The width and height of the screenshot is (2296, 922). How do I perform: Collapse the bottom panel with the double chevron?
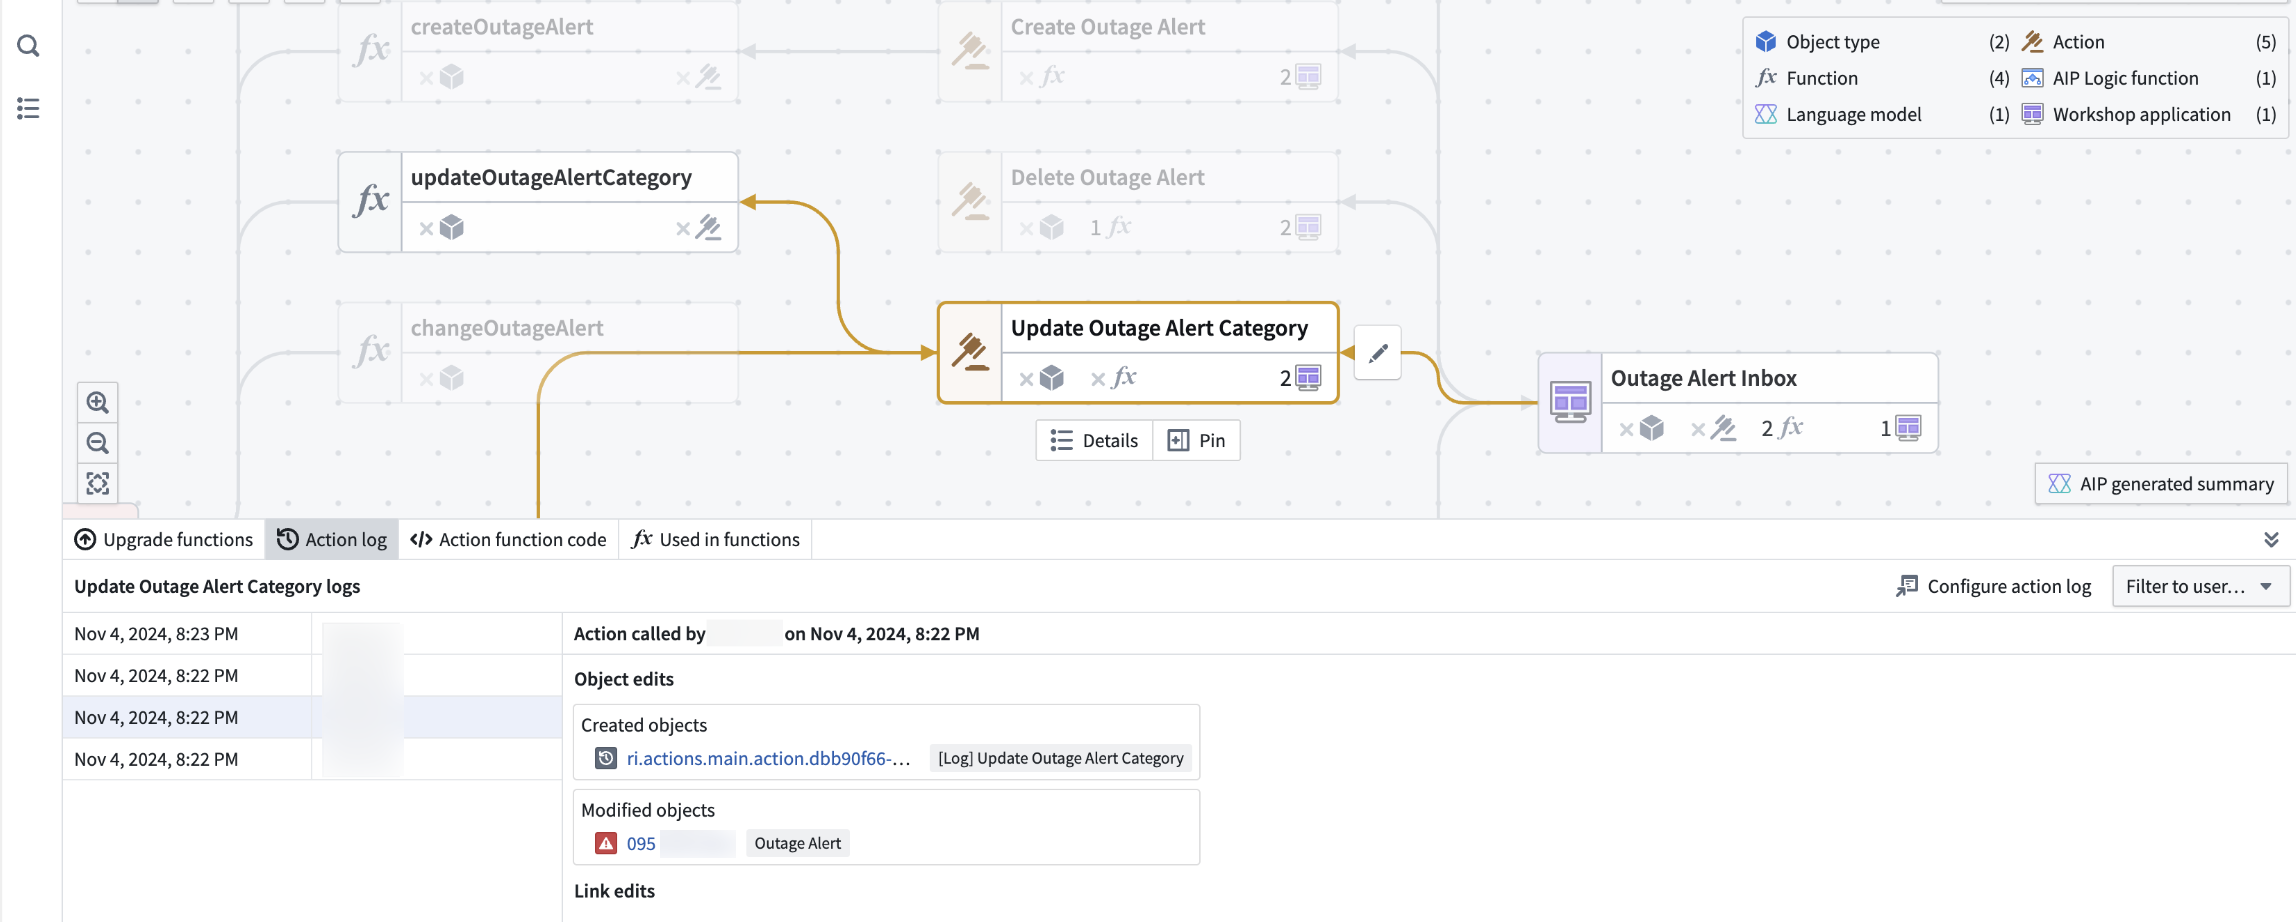[x=2272, y=539]
